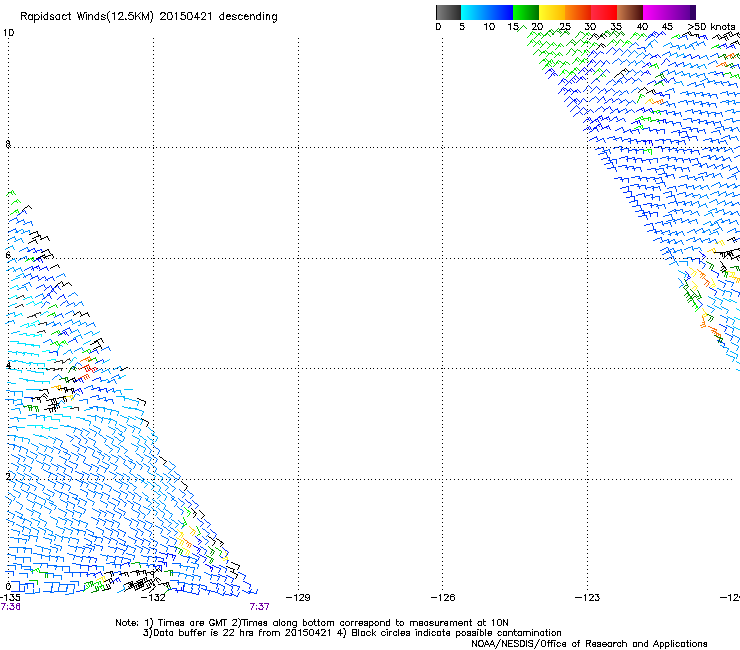Click the green 15–20 knots legend segment

526,12
